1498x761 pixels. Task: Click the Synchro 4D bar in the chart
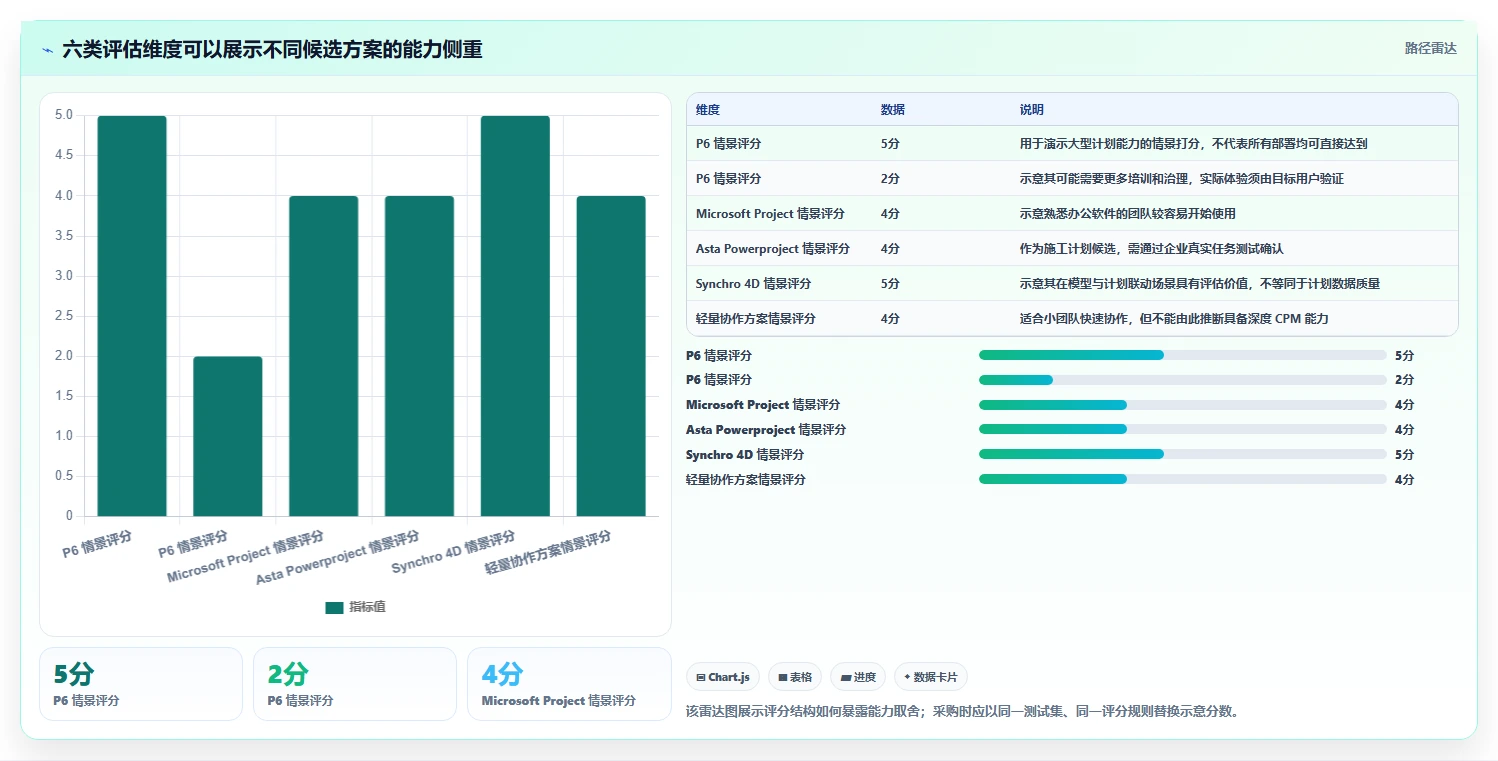[515, 316]
